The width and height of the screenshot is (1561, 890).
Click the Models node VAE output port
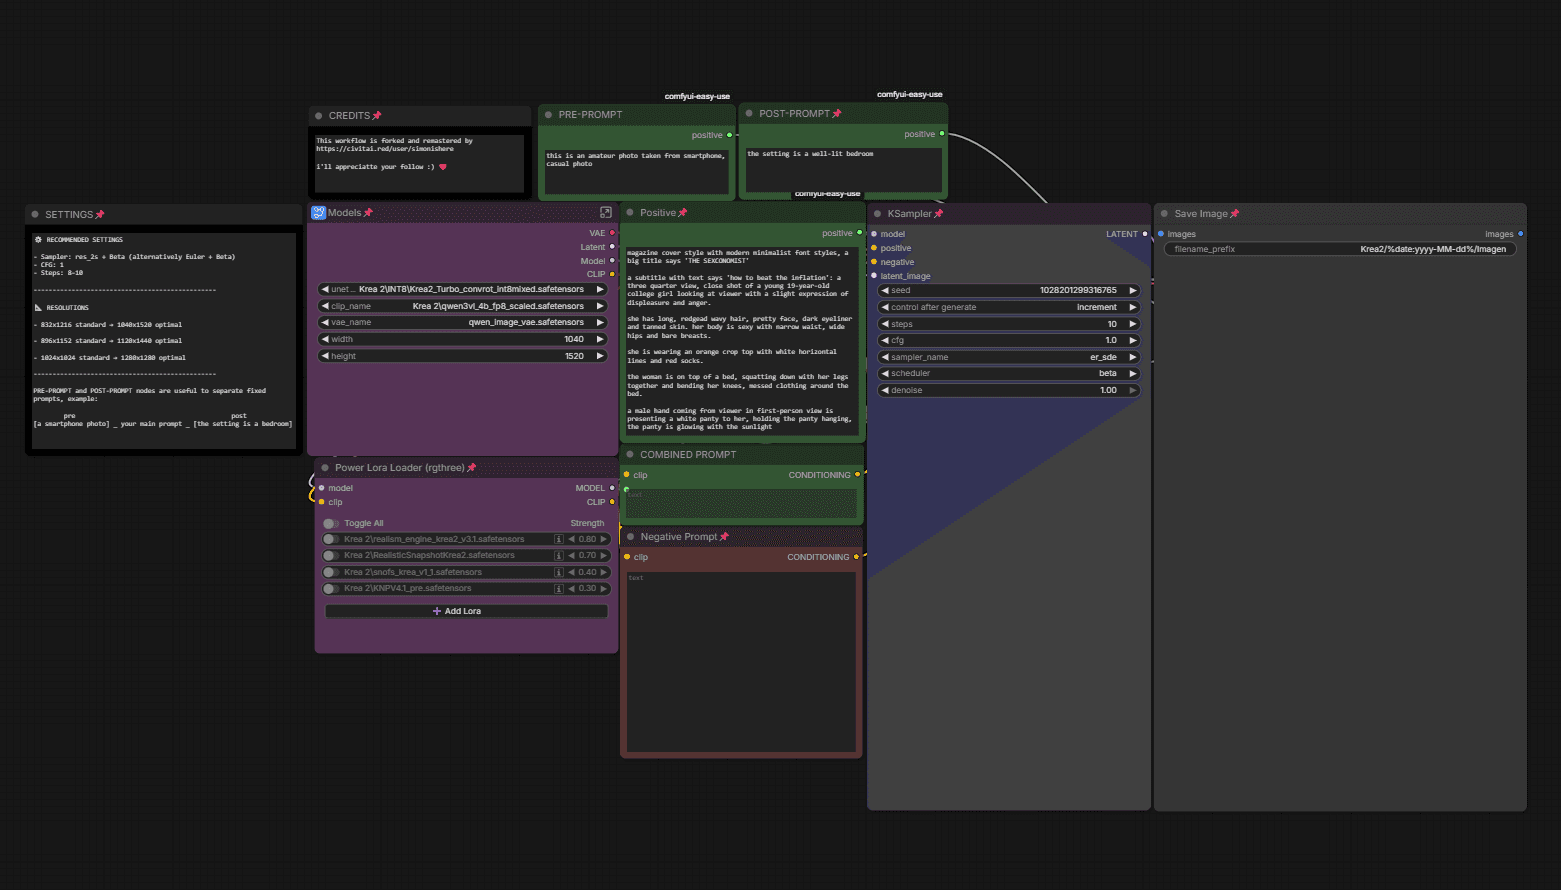click(x=612, y=233)
